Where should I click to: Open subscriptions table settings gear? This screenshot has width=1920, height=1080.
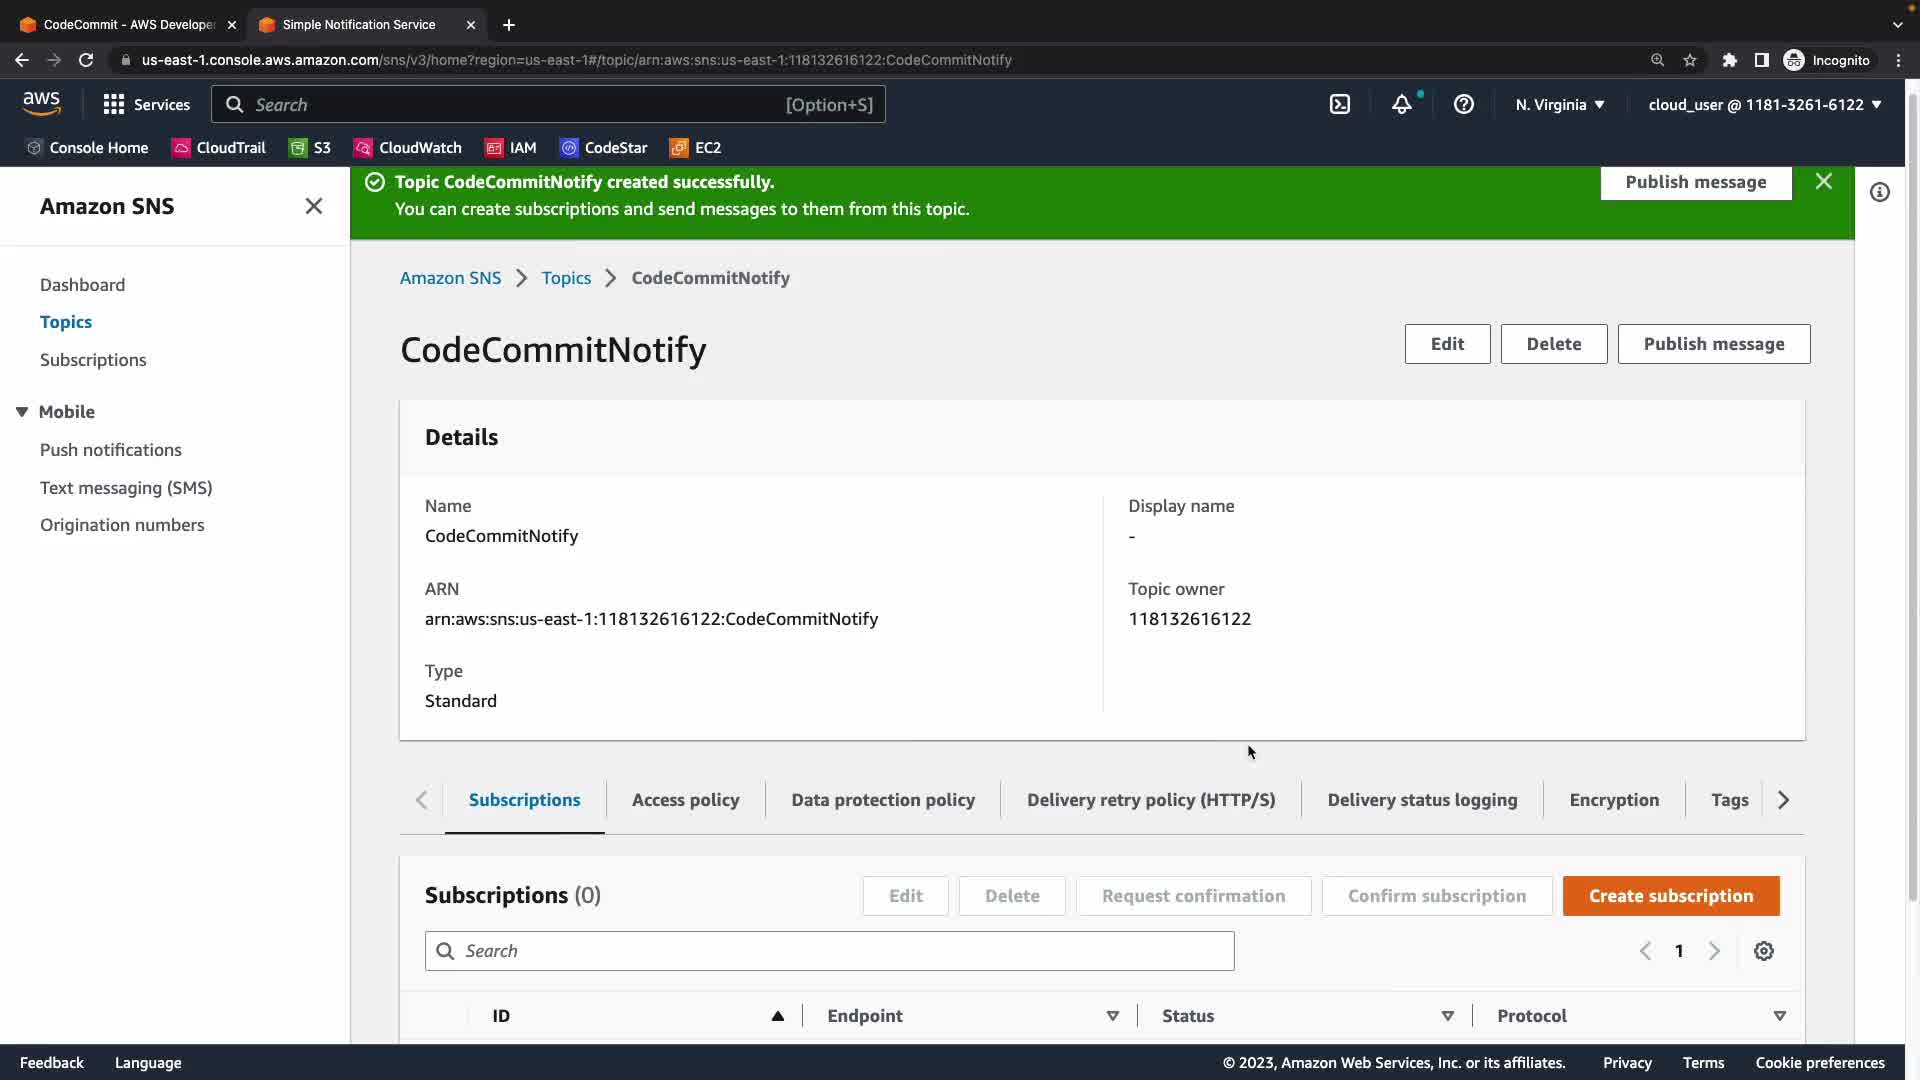pos(1764,951)
